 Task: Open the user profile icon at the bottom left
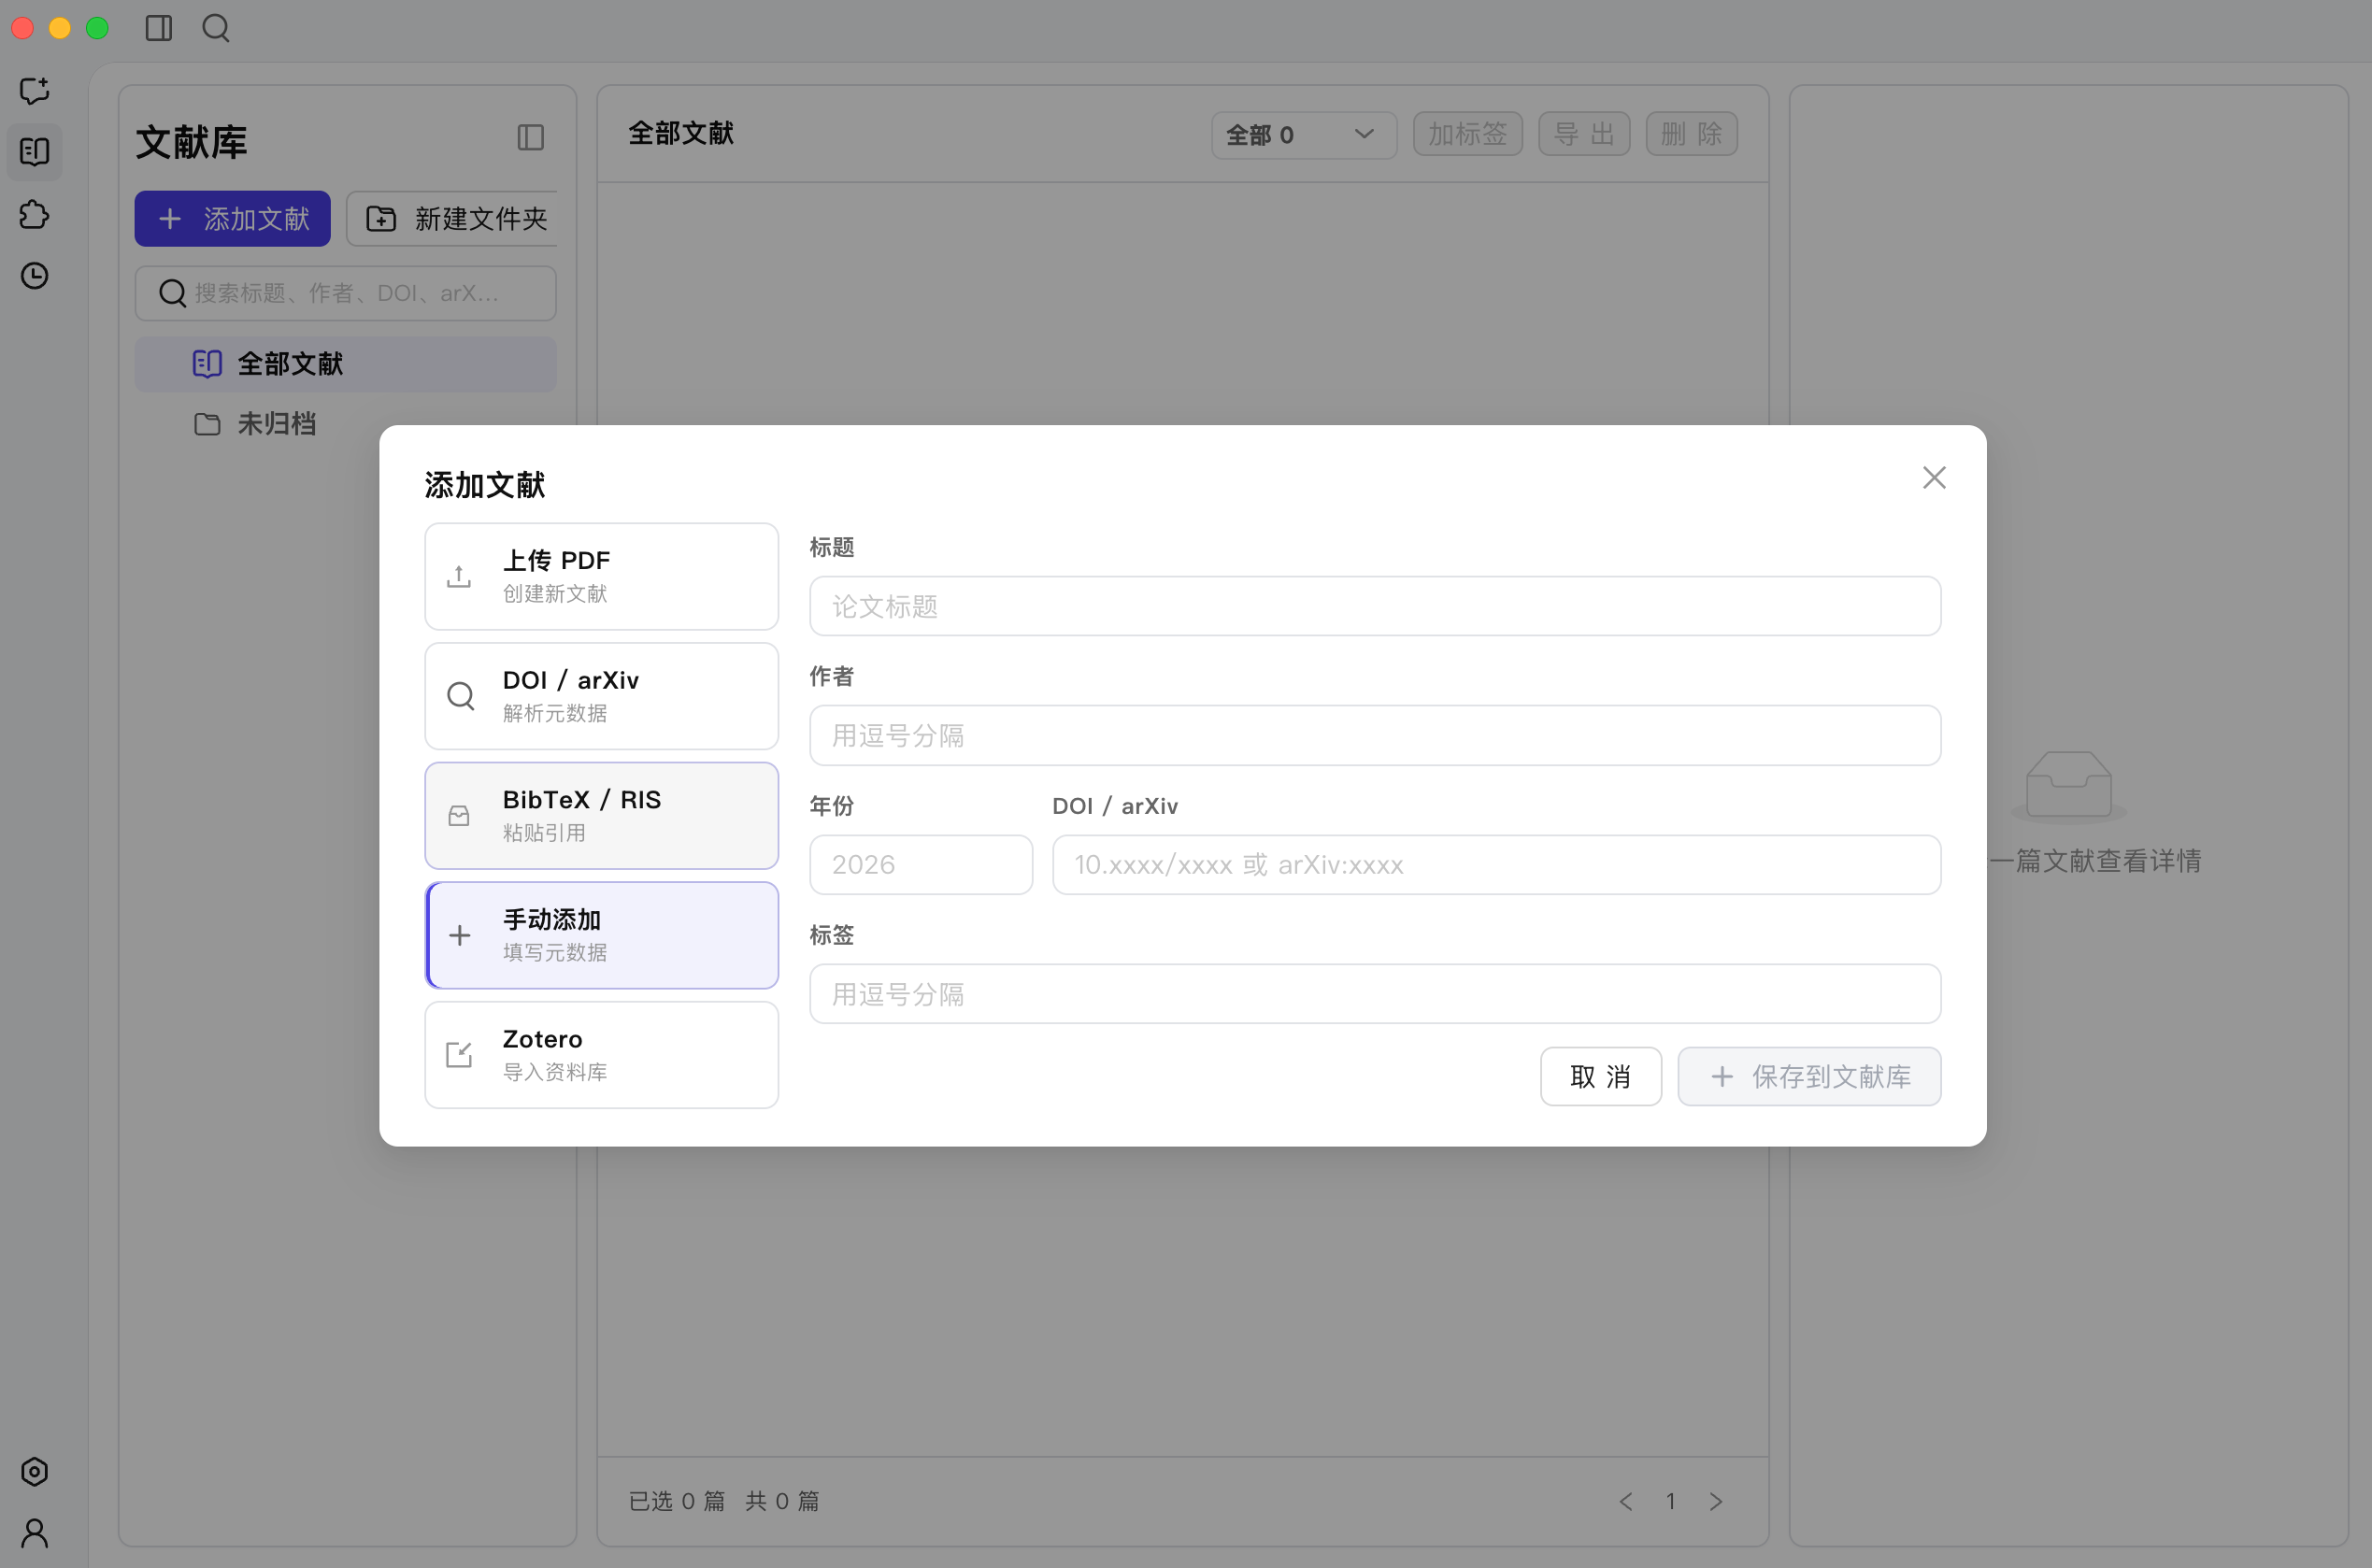[x=35, y=1532]
